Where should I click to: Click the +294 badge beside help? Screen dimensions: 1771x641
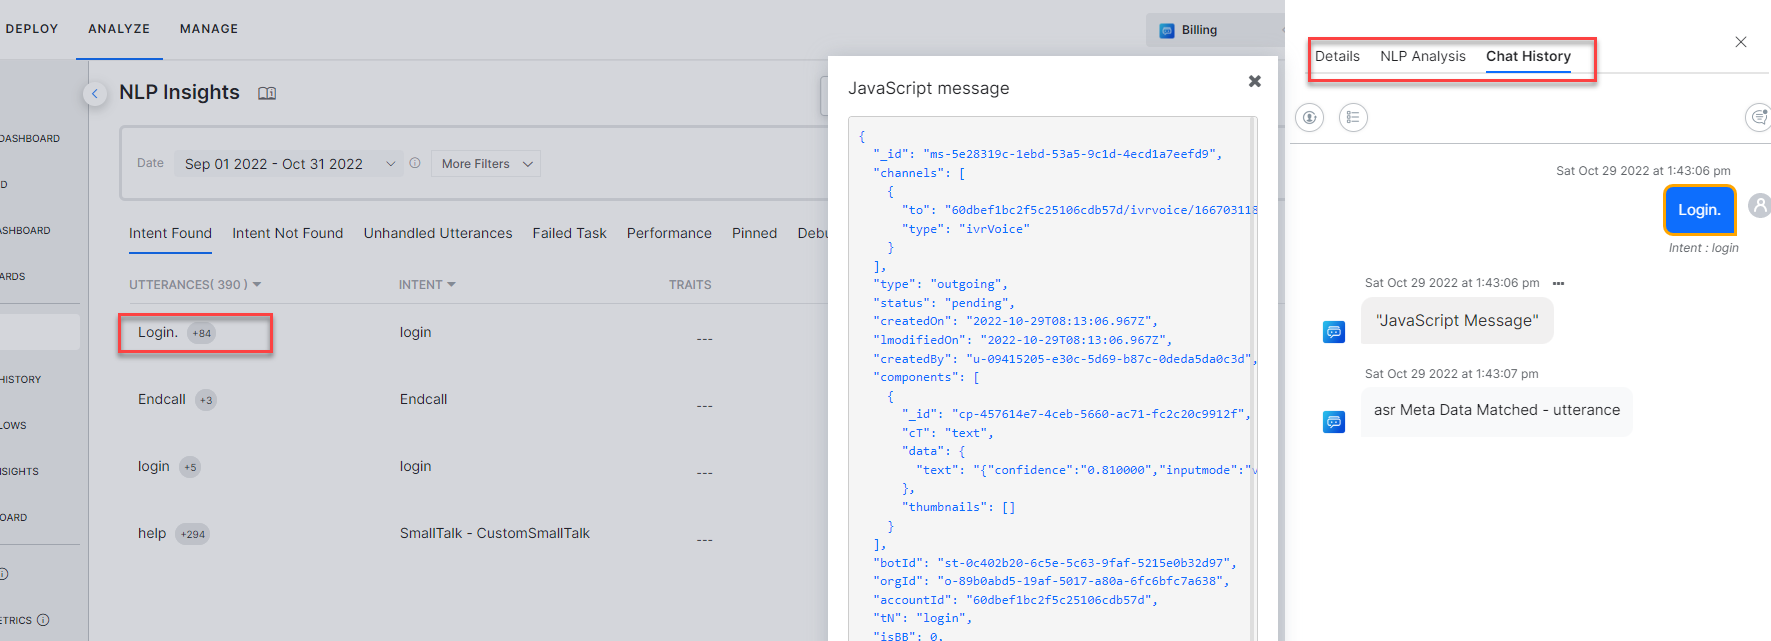[x=193, y=534]
